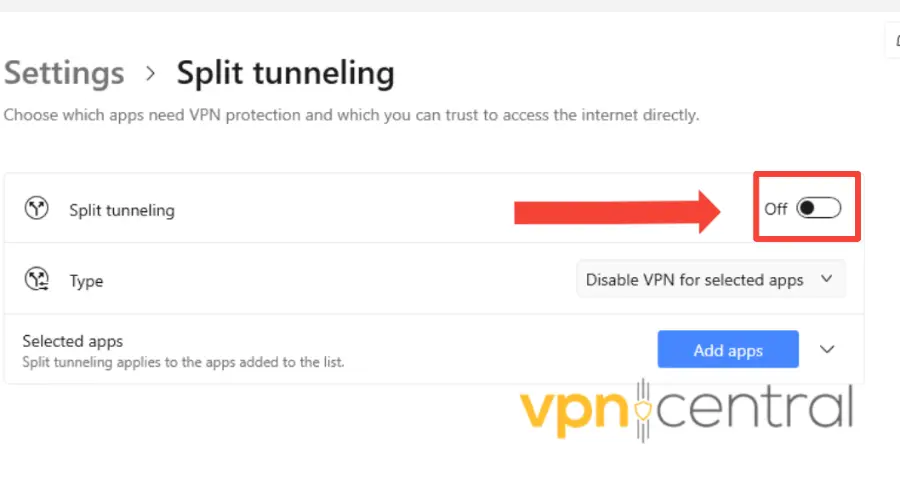Click the breadcrumb arrow after Settings

coord(151,74)
